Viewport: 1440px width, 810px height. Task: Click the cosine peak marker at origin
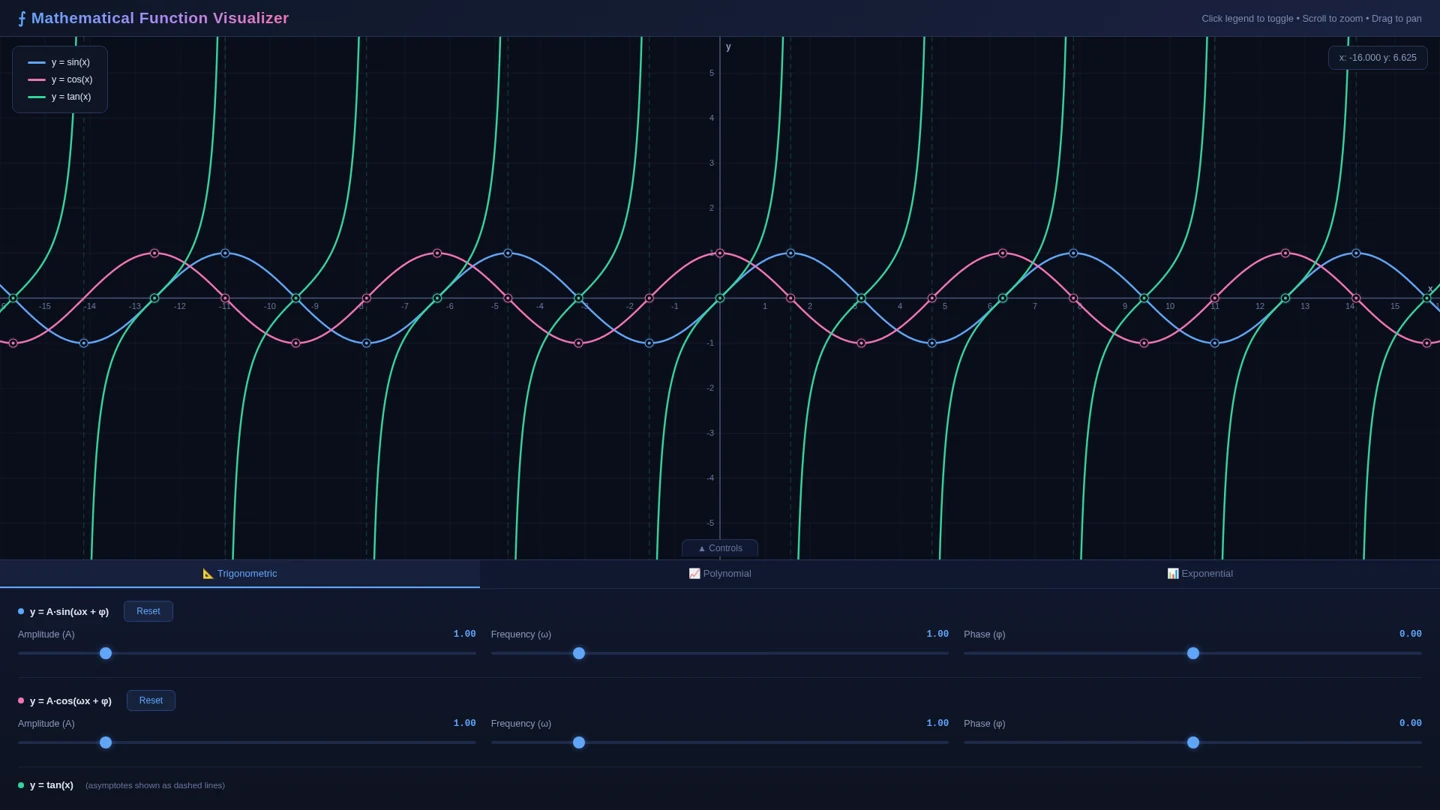click(720, 253)
